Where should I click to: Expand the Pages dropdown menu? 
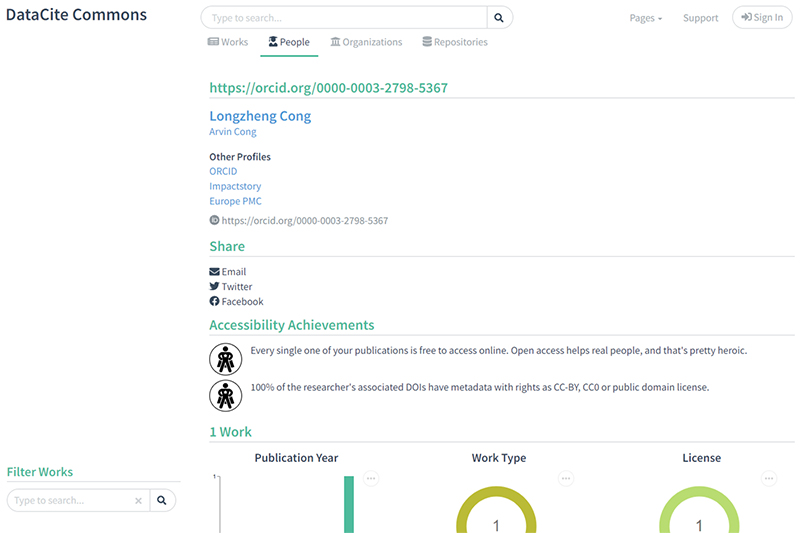point(645,18)
